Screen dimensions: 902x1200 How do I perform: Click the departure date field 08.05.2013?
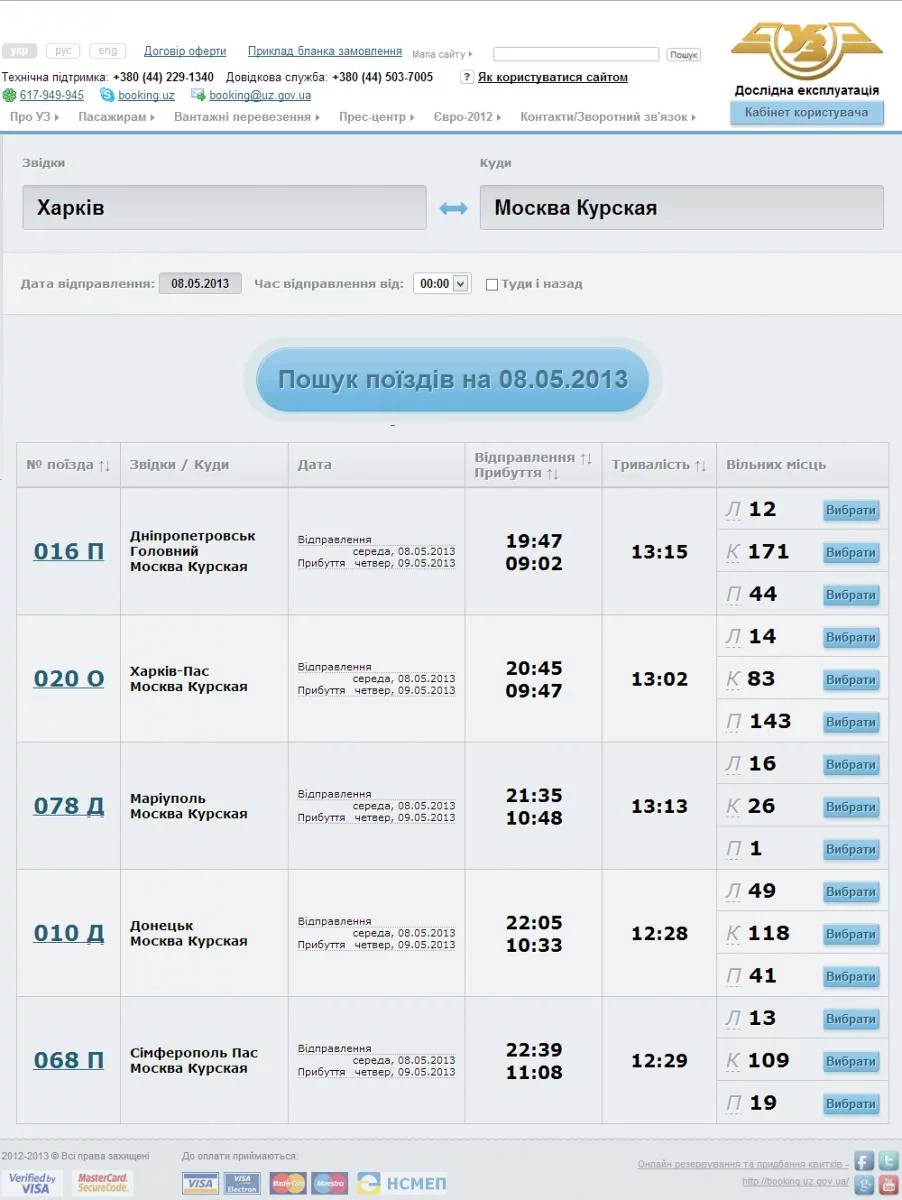(200, 284)
